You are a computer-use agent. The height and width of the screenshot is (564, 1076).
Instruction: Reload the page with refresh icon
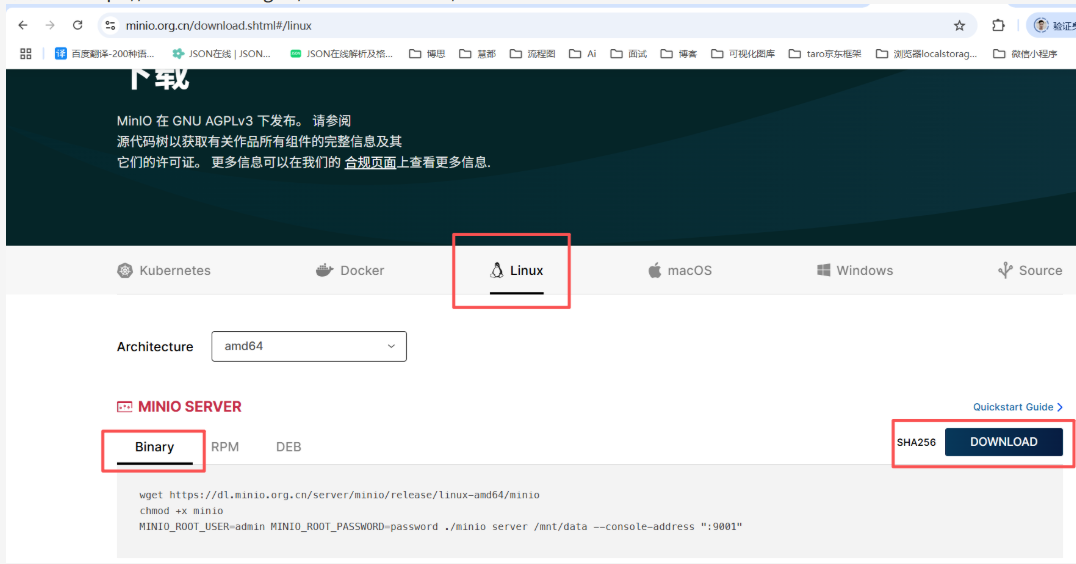(78, 25)
